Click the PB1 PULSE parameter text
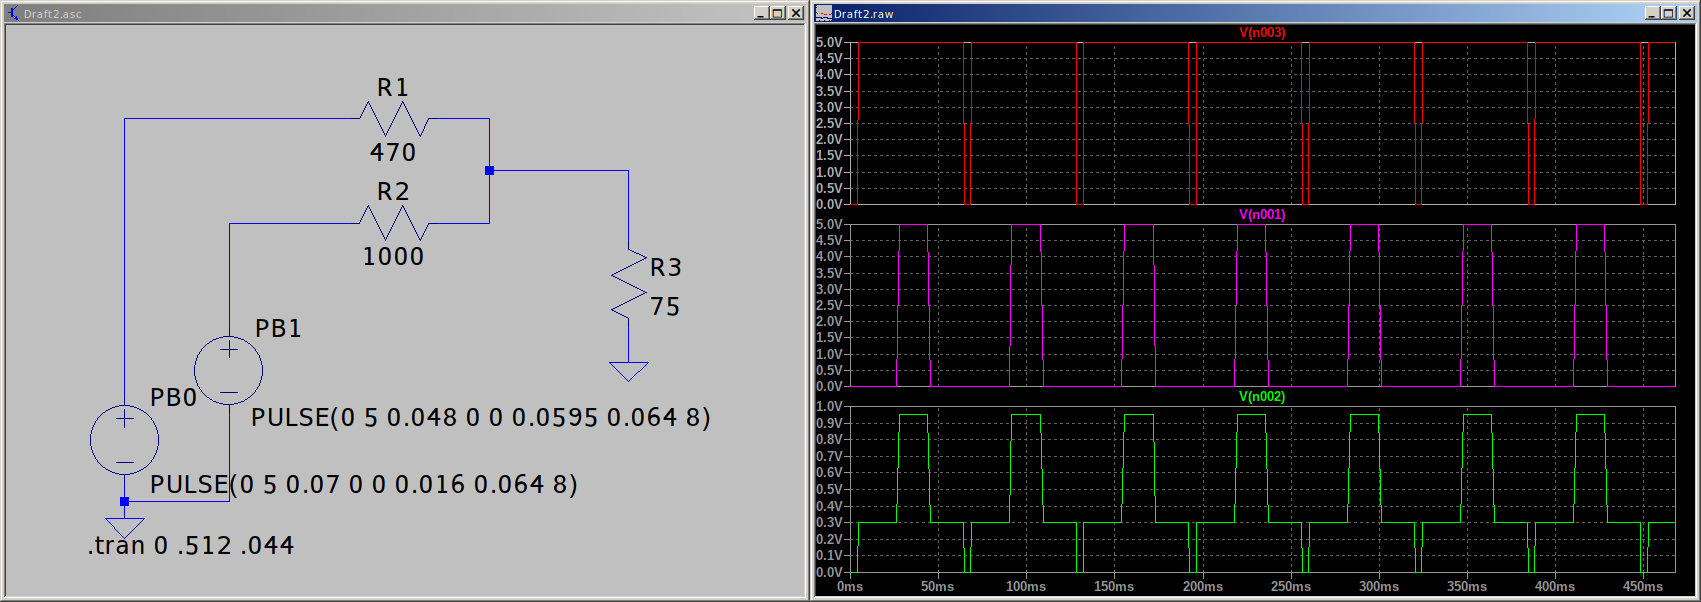The height and width of the screenshot is (602, 1701). coord(480,418)
